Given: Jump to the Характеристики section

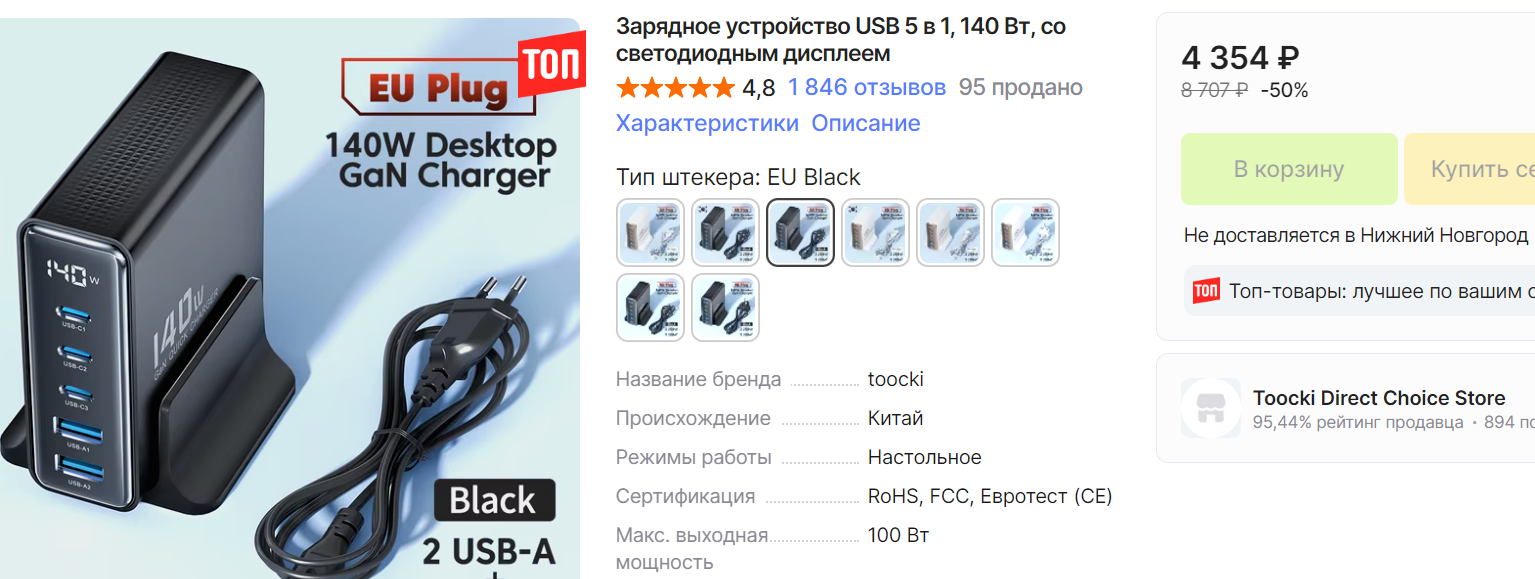Looking at the screenshot, I should click(707, 123).
